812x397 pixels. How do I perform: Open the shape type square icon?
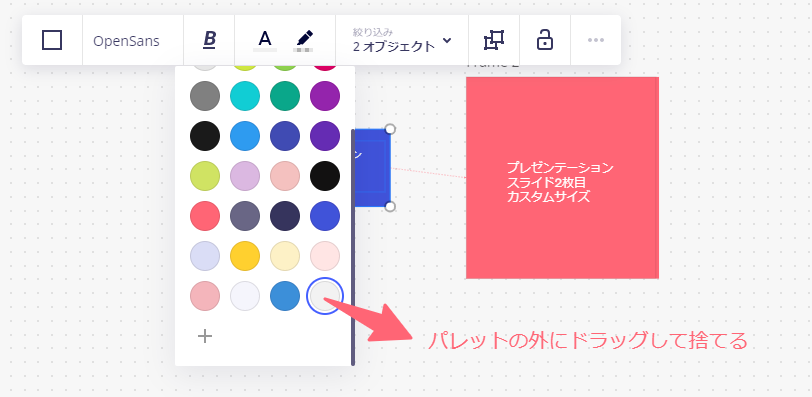pyautogui.click(x=52, y=40)
